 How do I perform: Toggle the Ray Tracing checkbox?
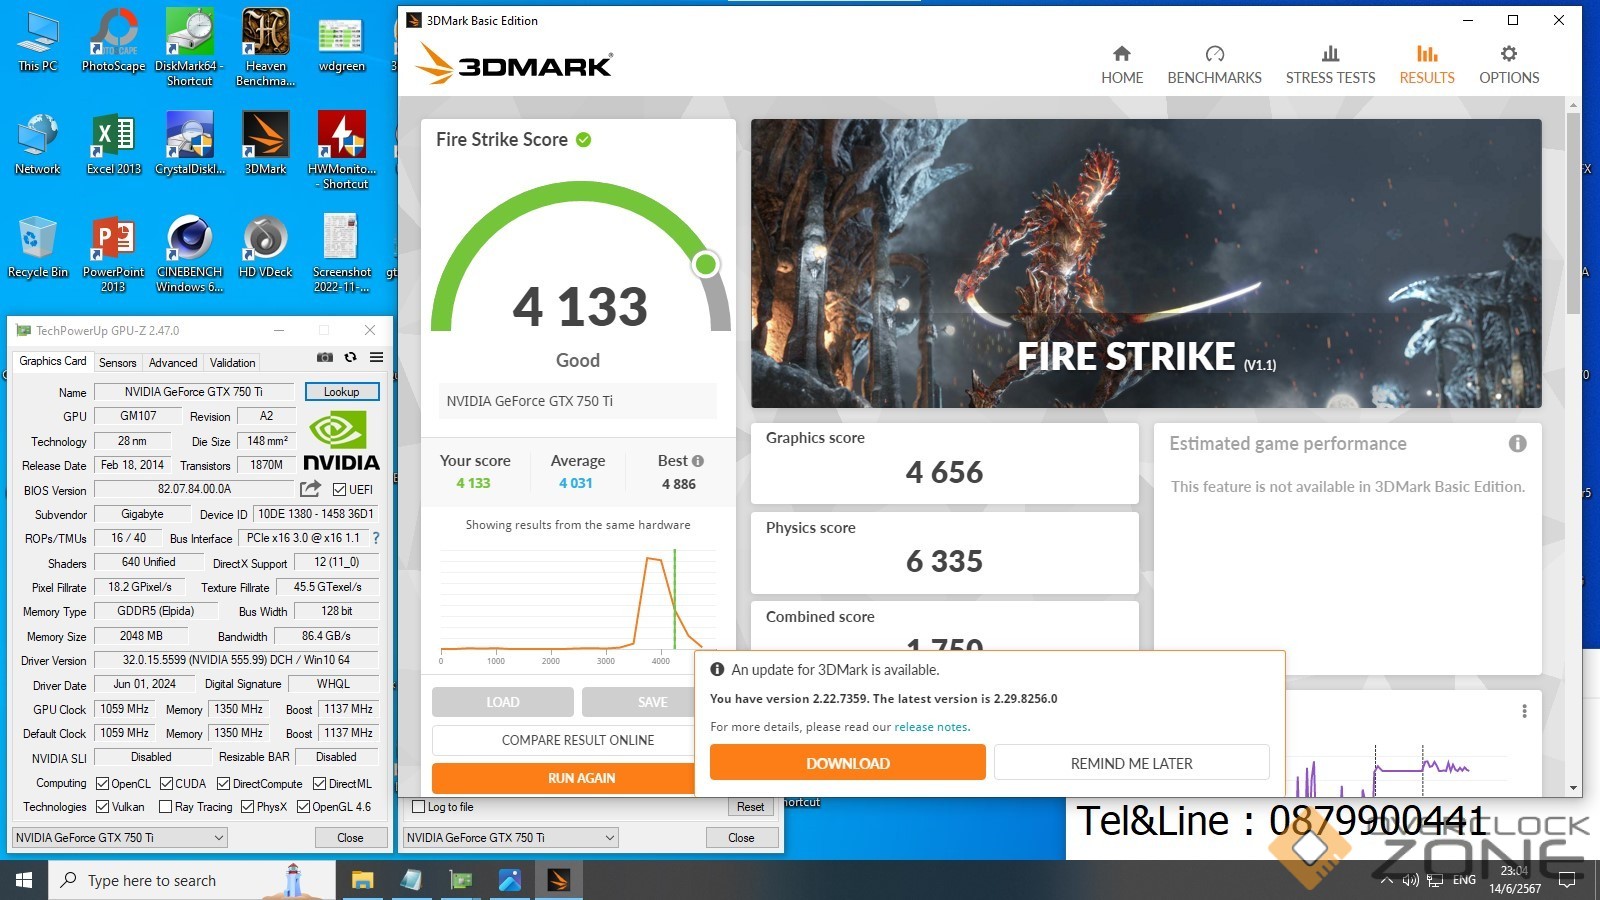[x=165, y=807]
